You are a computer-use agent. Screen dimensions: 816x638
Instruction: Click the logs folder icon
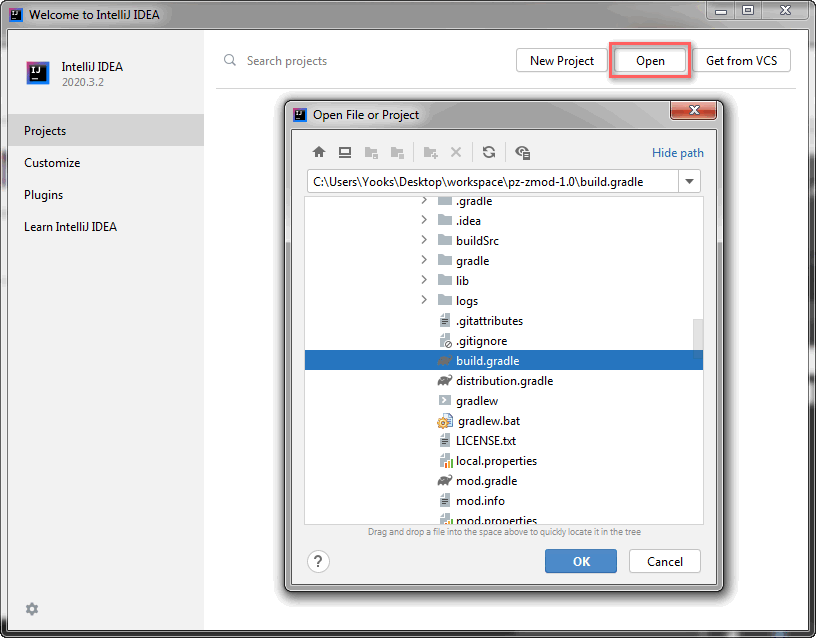(x=445, y=300)
